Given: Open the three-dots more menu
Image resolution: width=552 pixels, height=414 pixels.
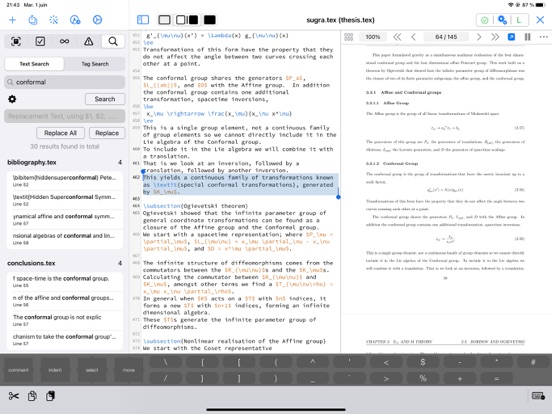Looking at the screenshot, I should click(544, 37).
